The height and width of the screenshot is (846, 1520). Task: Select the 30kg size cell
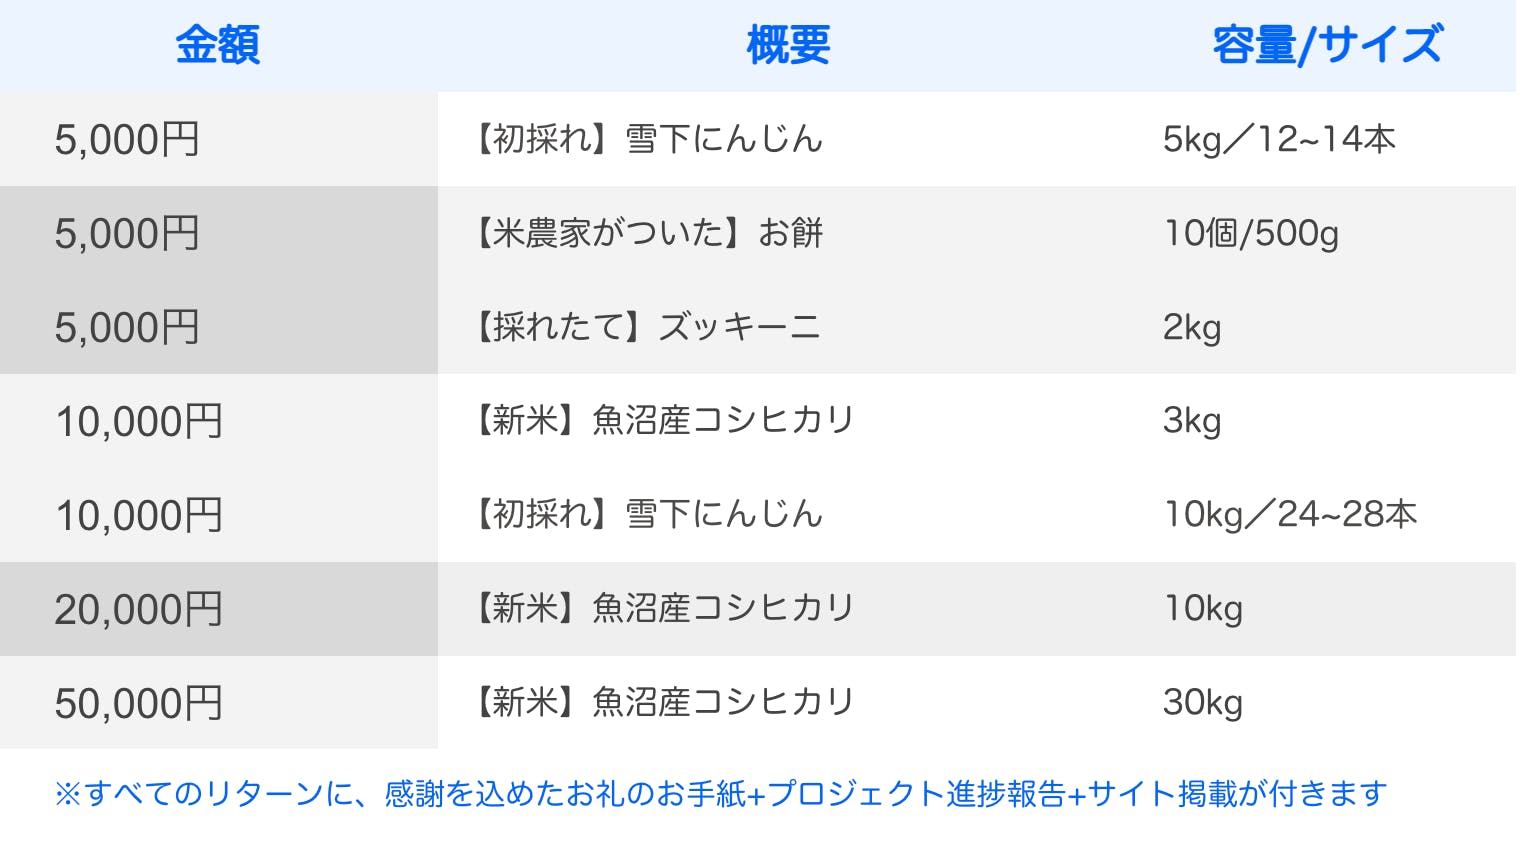pos(1202,703)
